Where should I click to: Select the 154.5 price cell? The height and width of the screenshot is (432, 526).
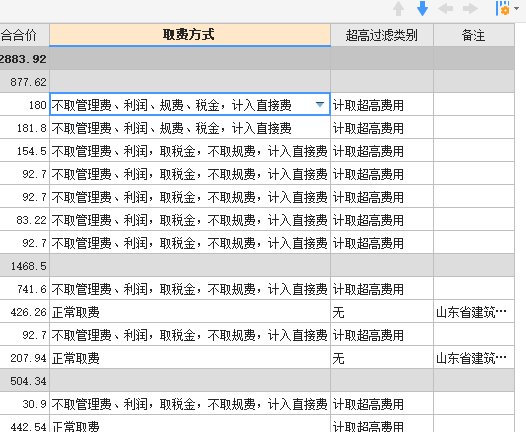coord(24,151)
